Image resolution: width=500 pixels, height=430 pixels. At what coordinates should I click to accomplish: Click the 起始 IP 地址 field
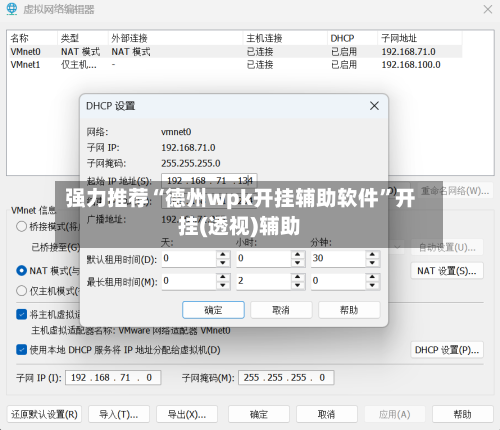(x=209, y=180)
